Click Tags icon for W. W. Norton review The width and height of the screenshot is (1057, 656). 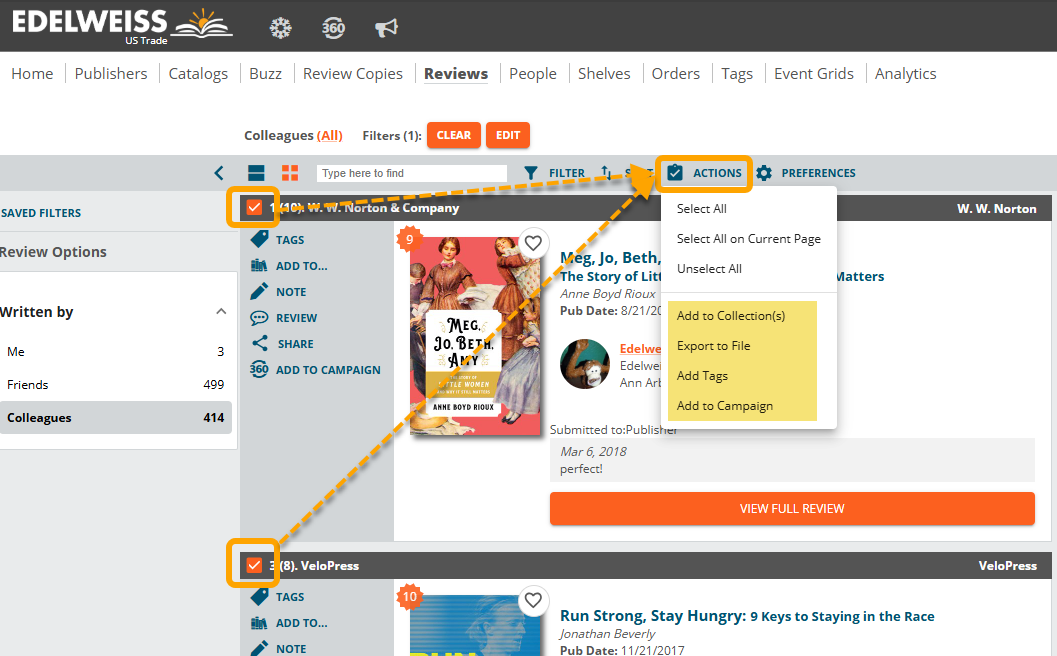click(x=260, y=239)
